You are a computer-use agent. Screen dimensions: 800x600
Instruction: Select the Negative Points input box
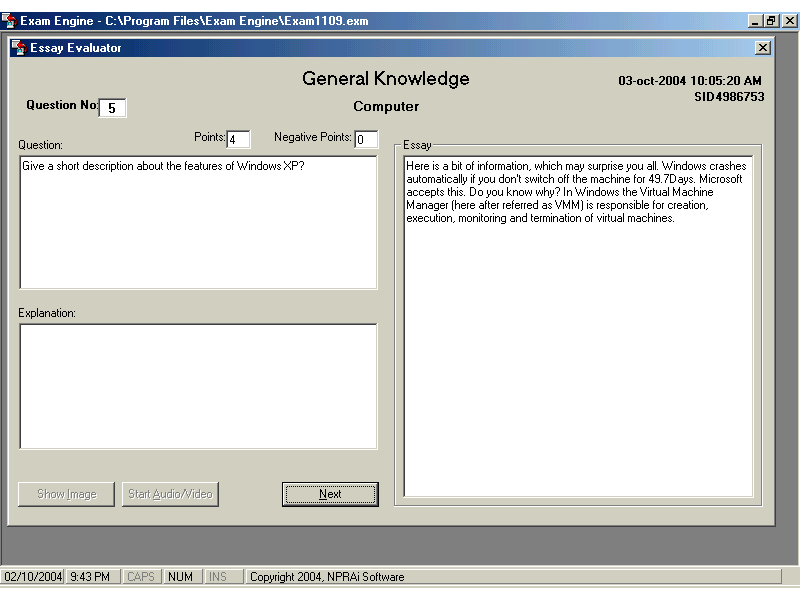coord(366,139)
